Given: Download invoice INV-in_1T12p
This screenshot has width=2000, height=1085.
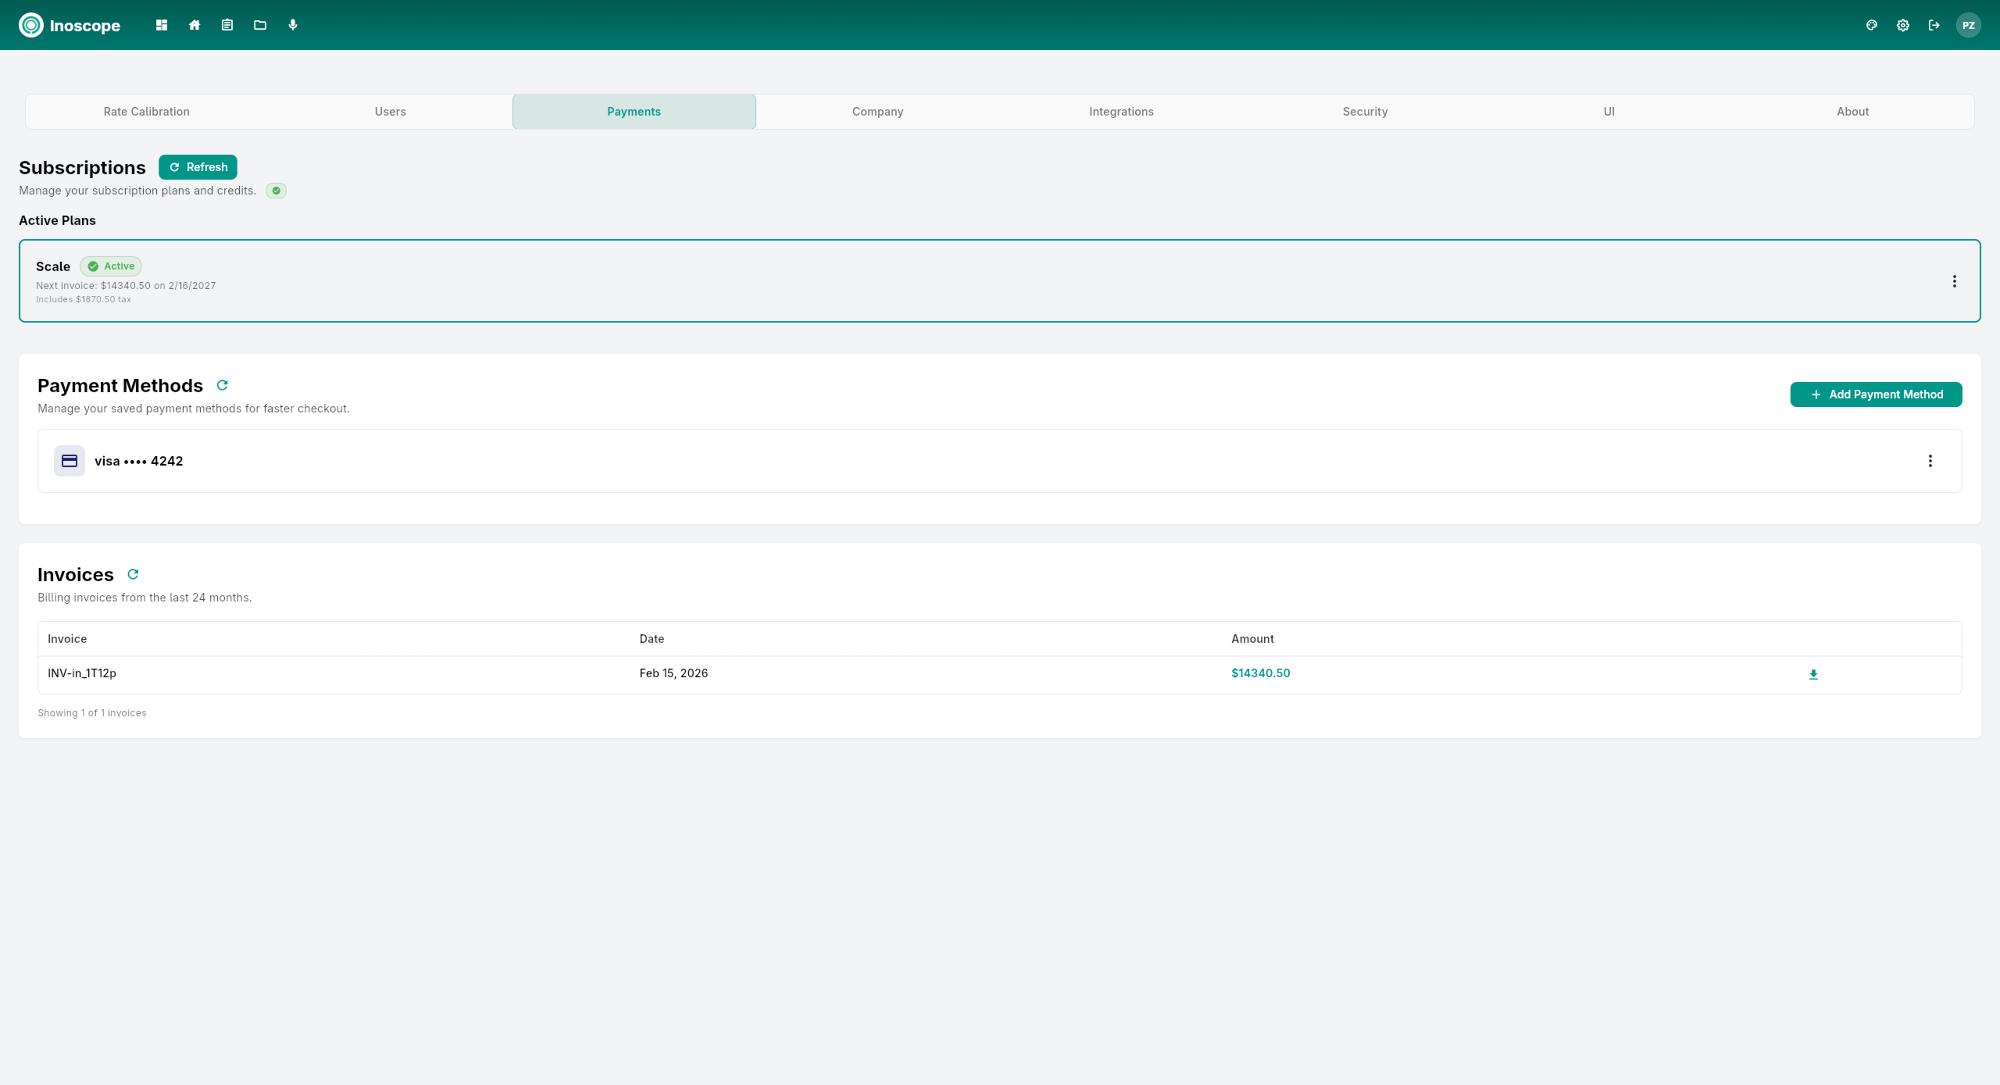Looking at the screenshot, I should pos(1813,673).
